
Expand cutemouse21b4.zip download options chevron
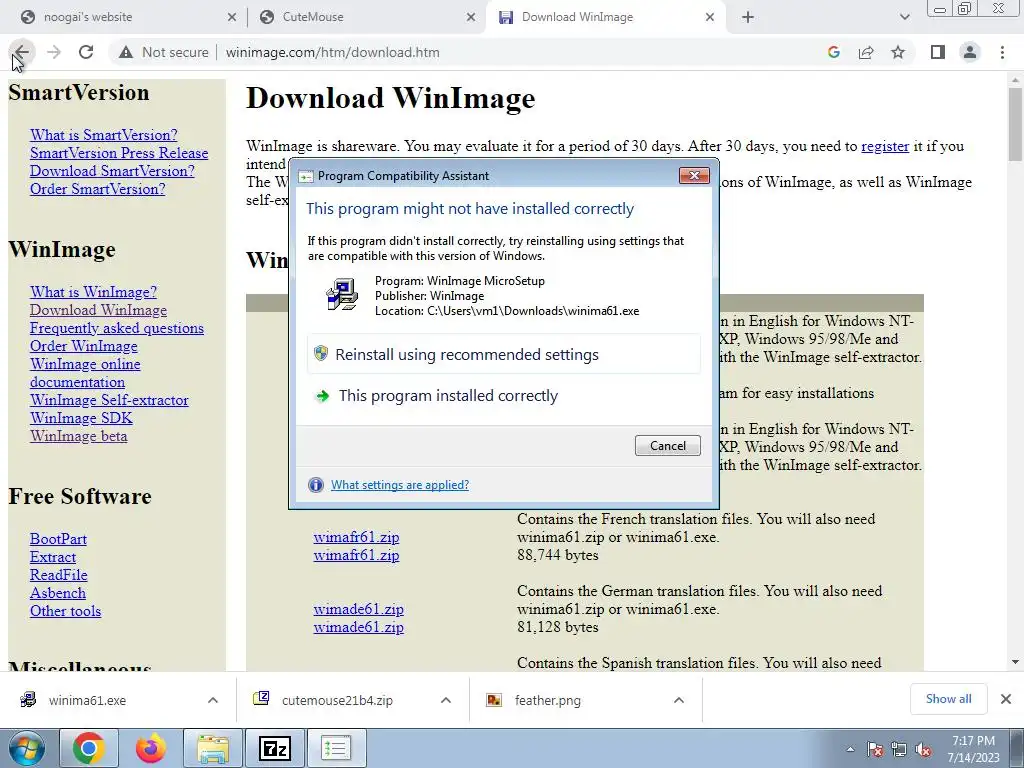pos(445,700)
